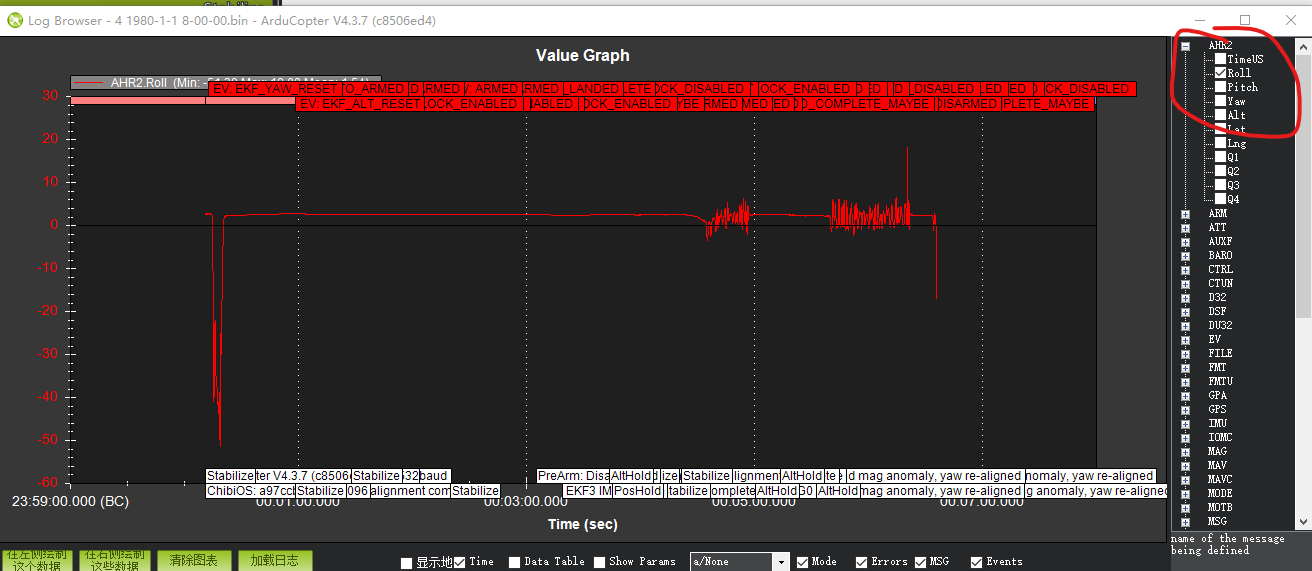Viewport: 1312px width, 571px height.
Task: Expand the FMTU tree node
Action: click(x=1185, y=381)
